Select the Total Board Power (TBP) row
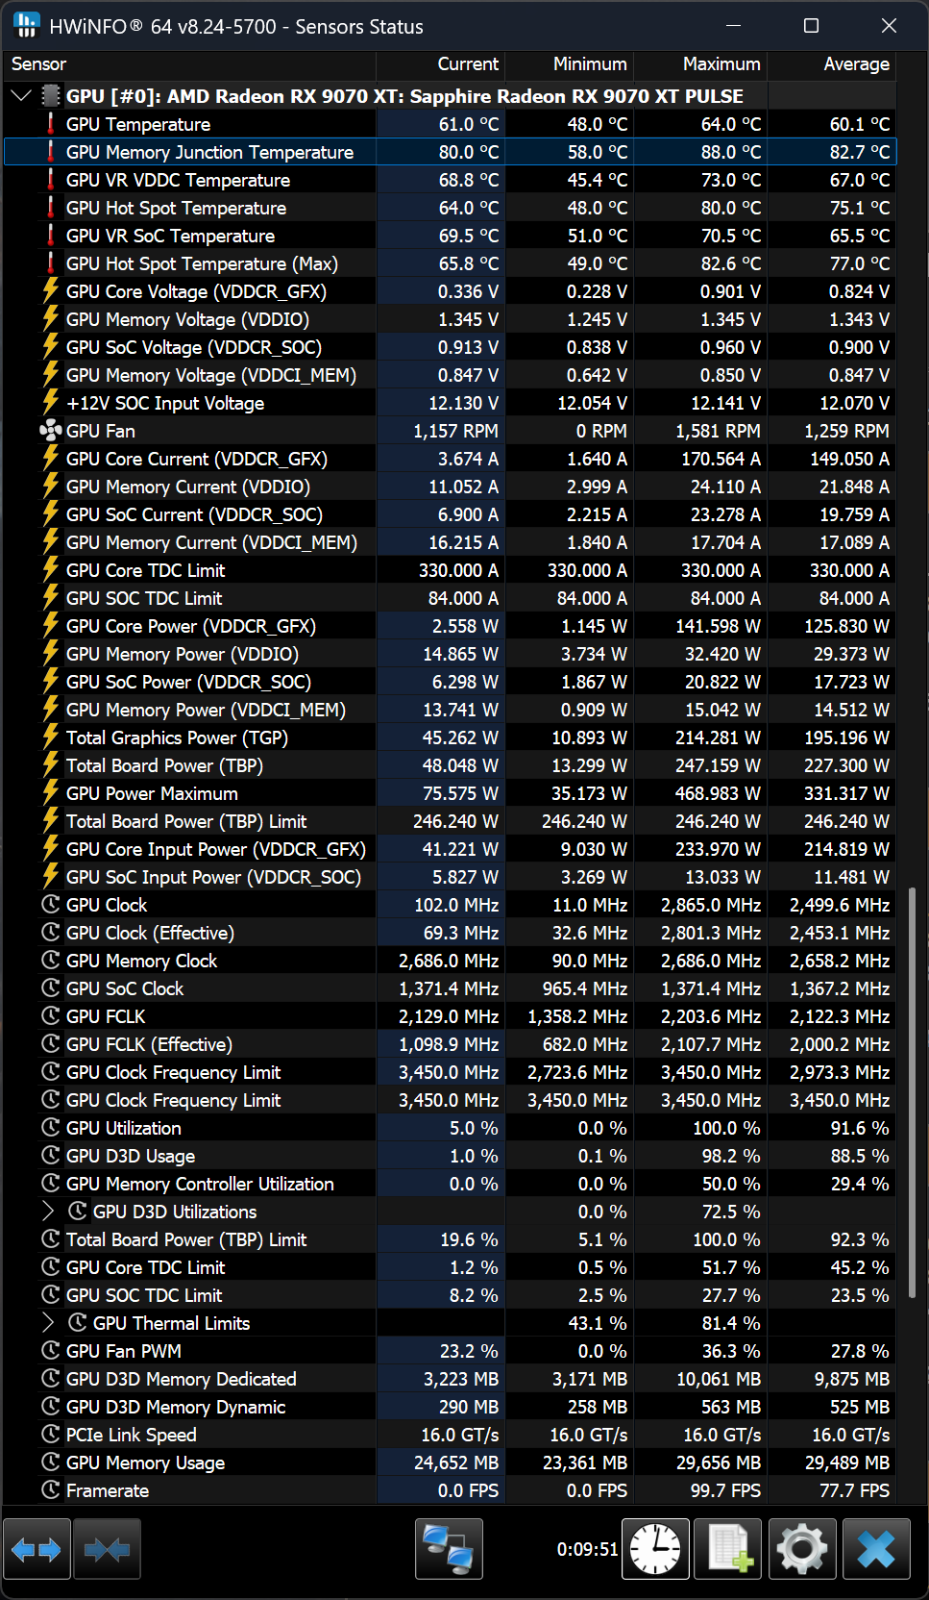This screenshot has height=1600, width=929. tap(450, 765)
